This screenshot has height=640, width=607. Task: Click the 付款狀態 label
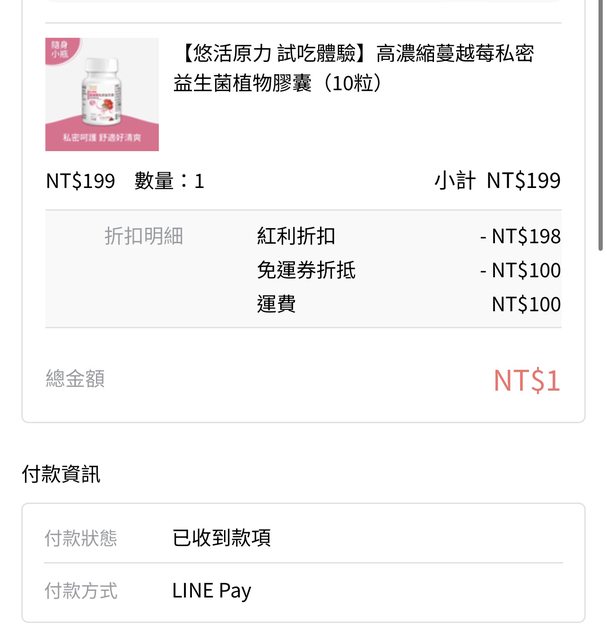(x=81, y=538)
